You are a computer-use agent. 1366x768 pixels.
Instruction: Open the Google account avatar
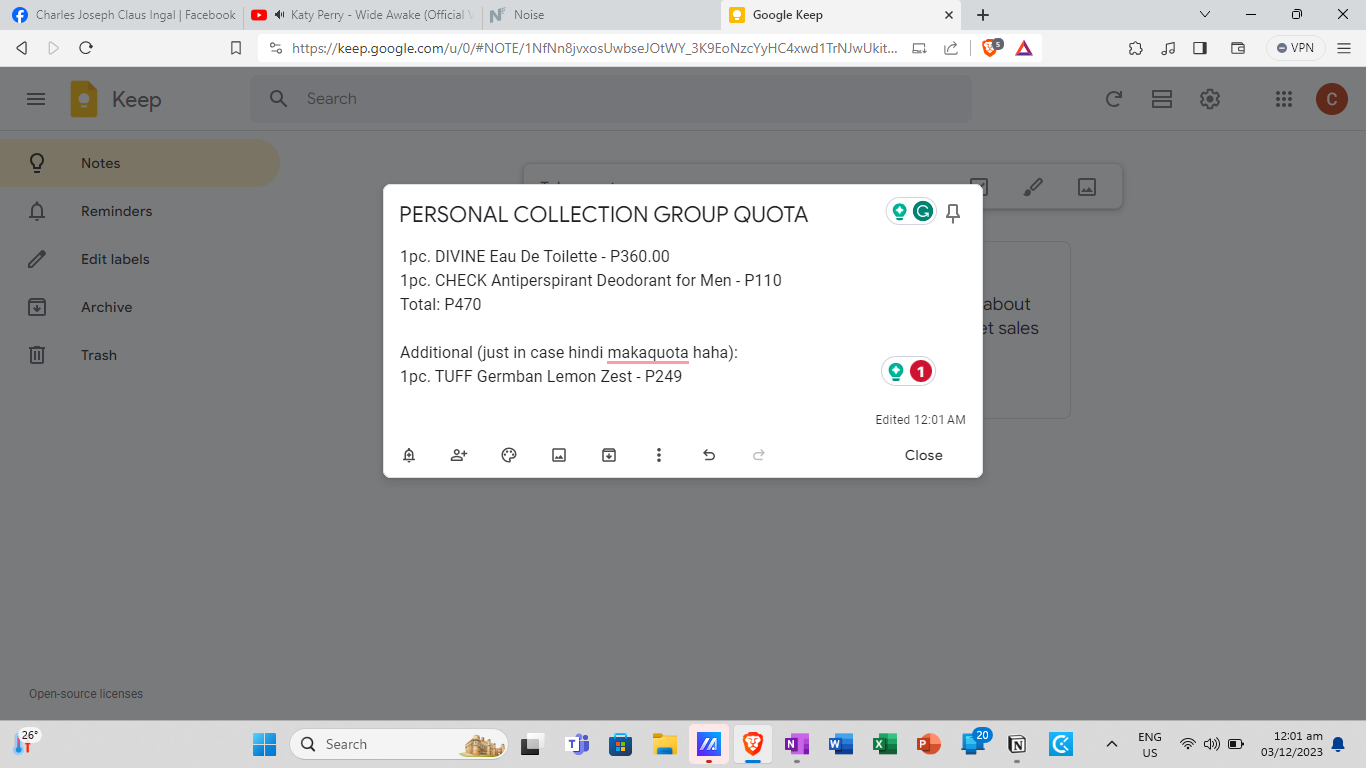(1332, 99)
